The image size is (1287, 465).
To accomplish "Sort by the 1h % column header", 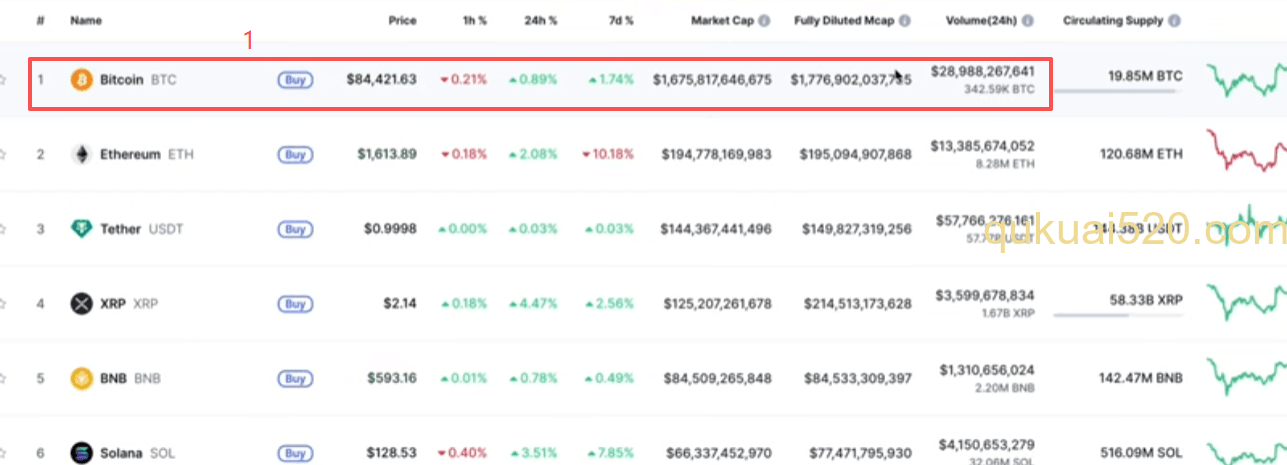I will coord(473,20).
